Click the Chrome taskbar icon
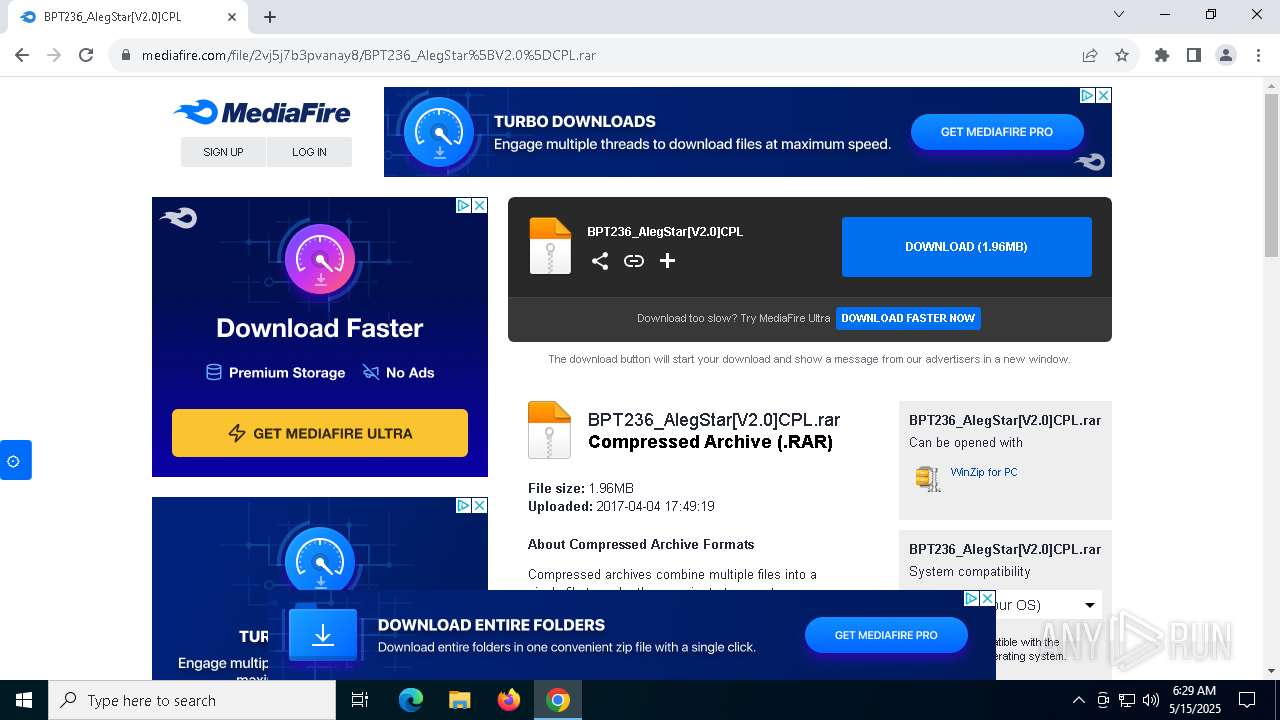Image resolution: width=1280 pixels, height=720 pixels. (558, 700)
